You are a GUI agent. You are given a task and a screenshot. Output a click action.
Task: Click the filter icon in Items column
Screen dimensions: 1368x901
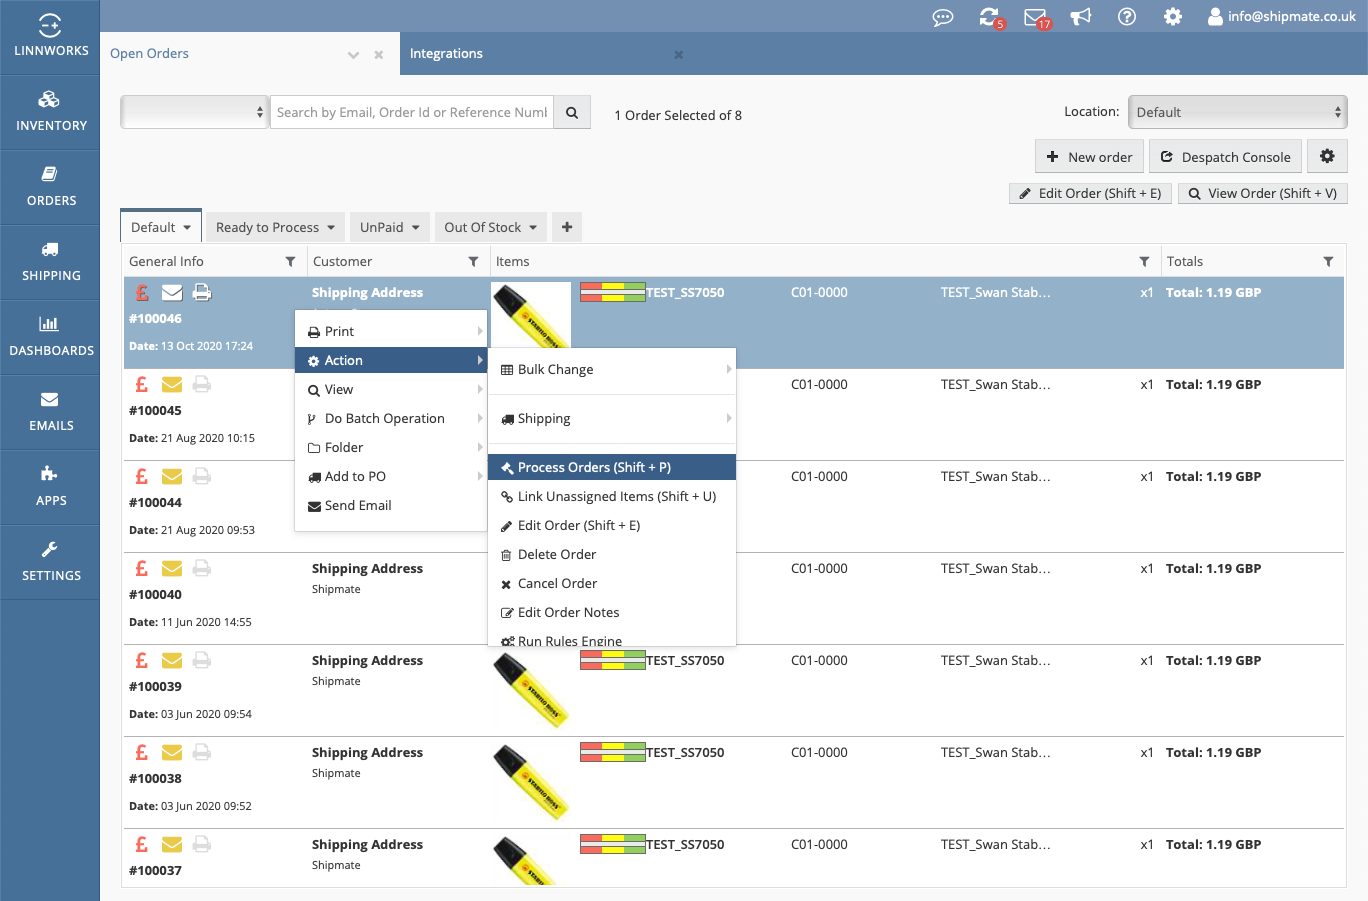[1144, 262]
